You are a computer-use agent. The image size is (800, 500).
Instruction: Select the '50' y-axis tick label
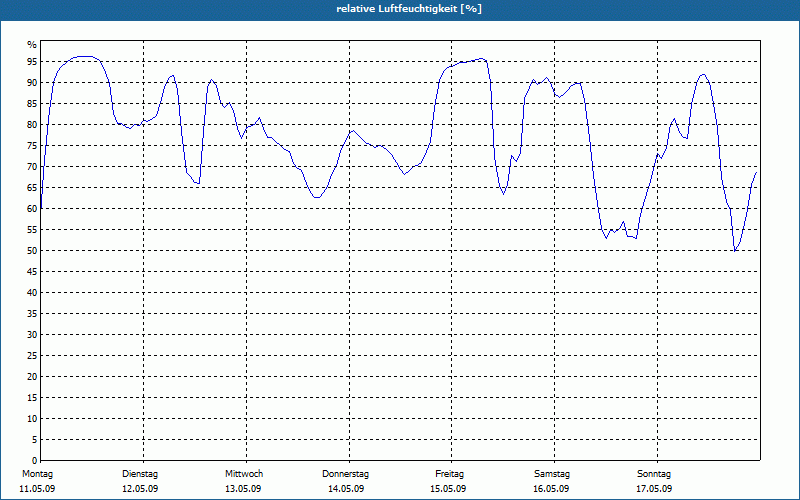click(x=32, y=251)
